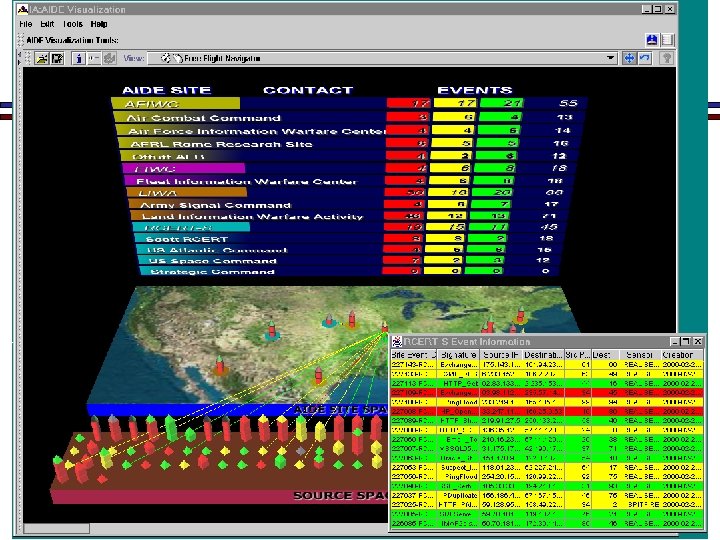720x540 pixels.
Task: Select the AFIWC site group row
Action: [x=349, y=103]
